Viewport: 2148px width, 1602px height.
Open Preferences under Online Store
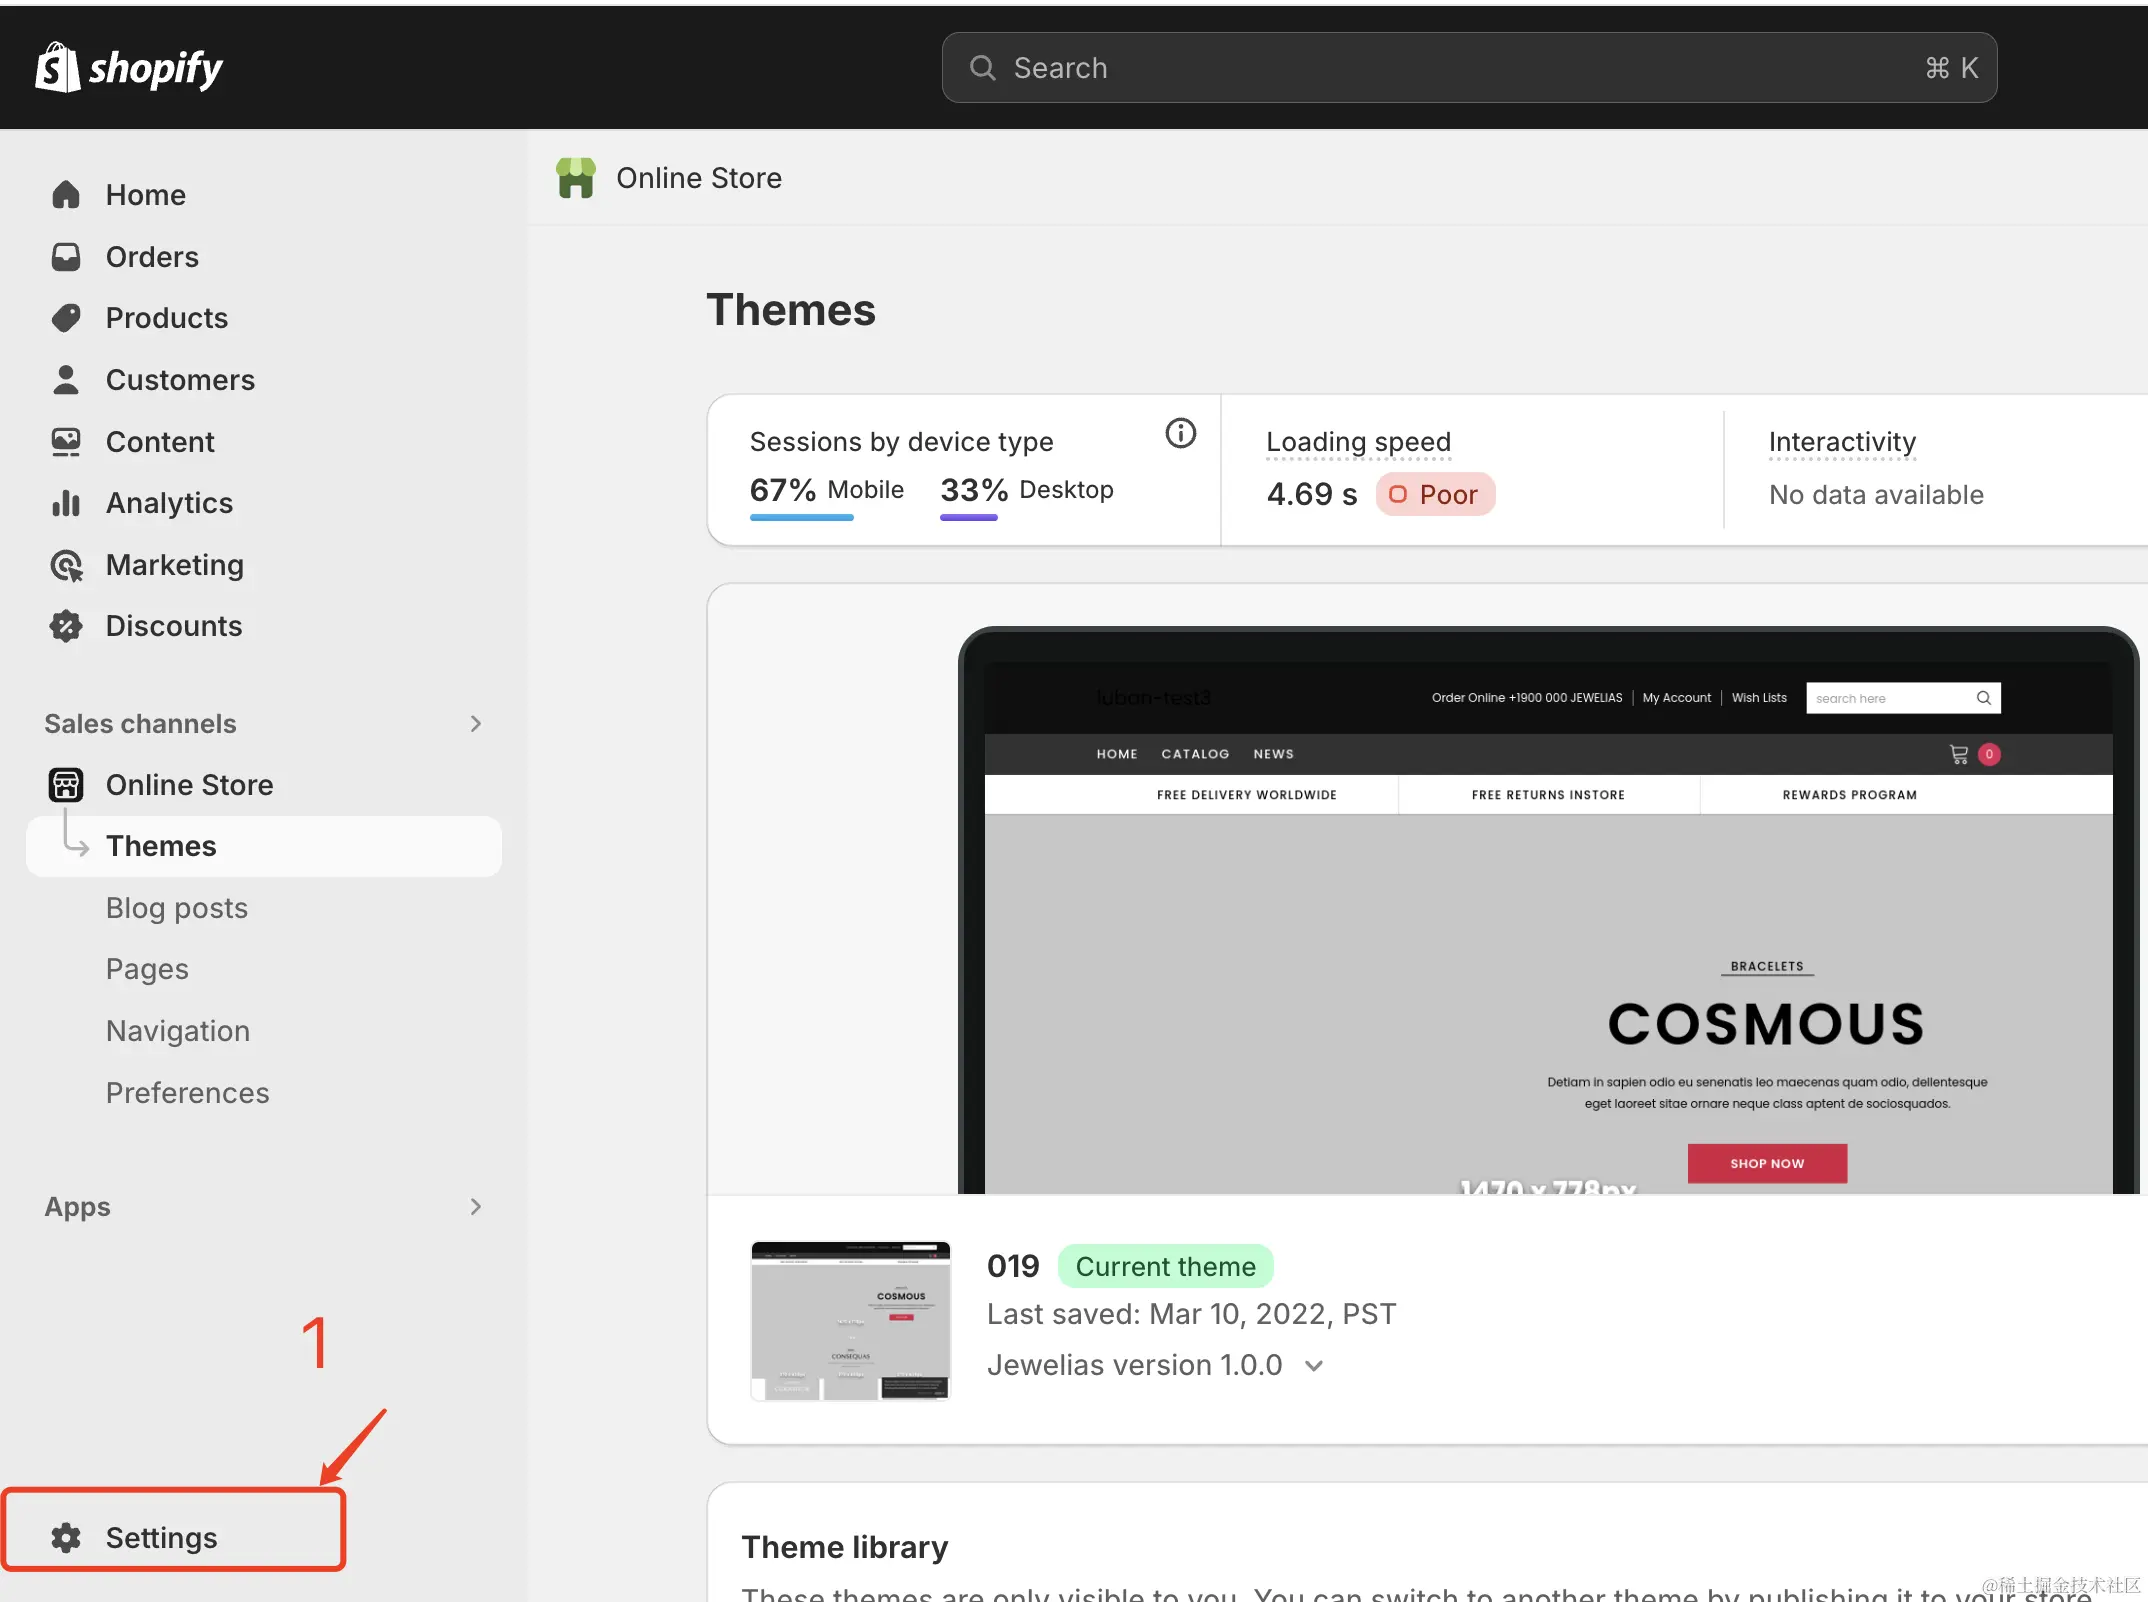pos(188,1093)
